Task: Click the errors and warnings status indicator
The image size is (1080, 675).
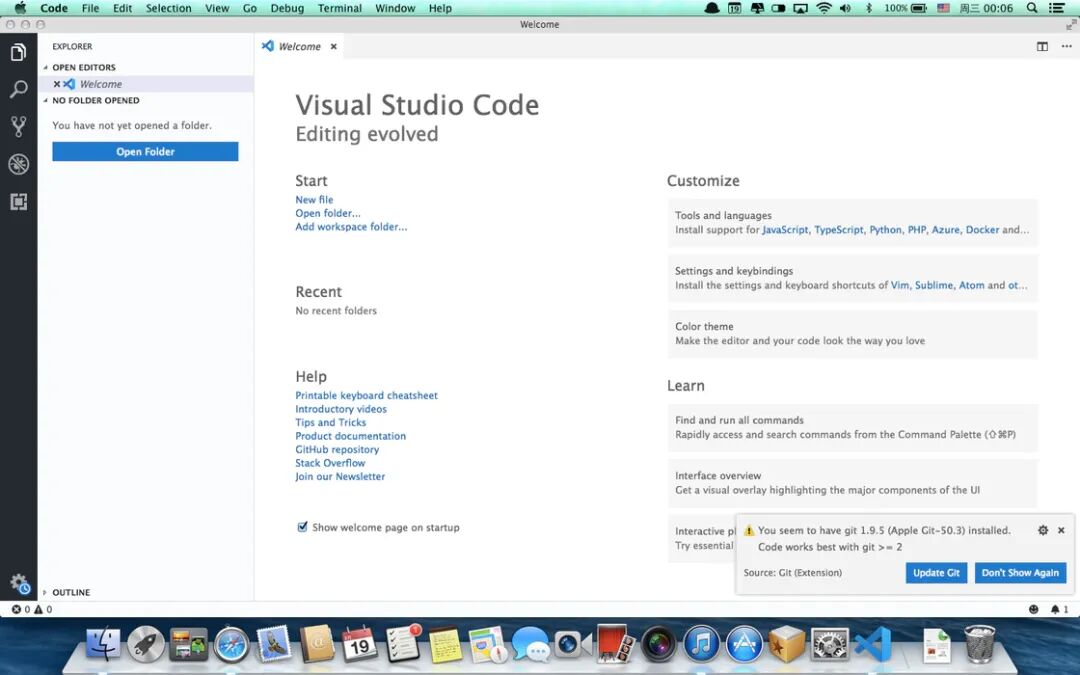Action: (x=32, y=610)
